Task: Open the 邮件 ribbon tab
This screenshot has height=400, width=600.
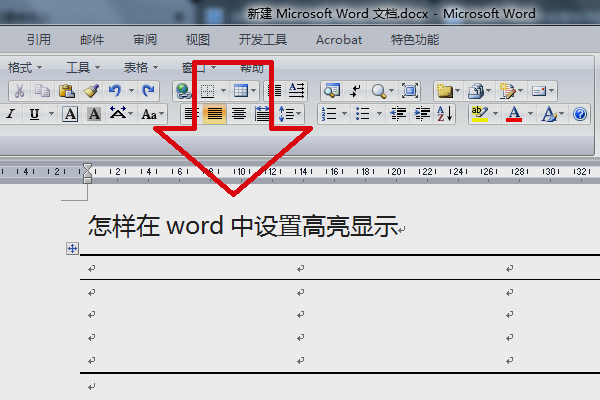Action: [x=92, y=39]
